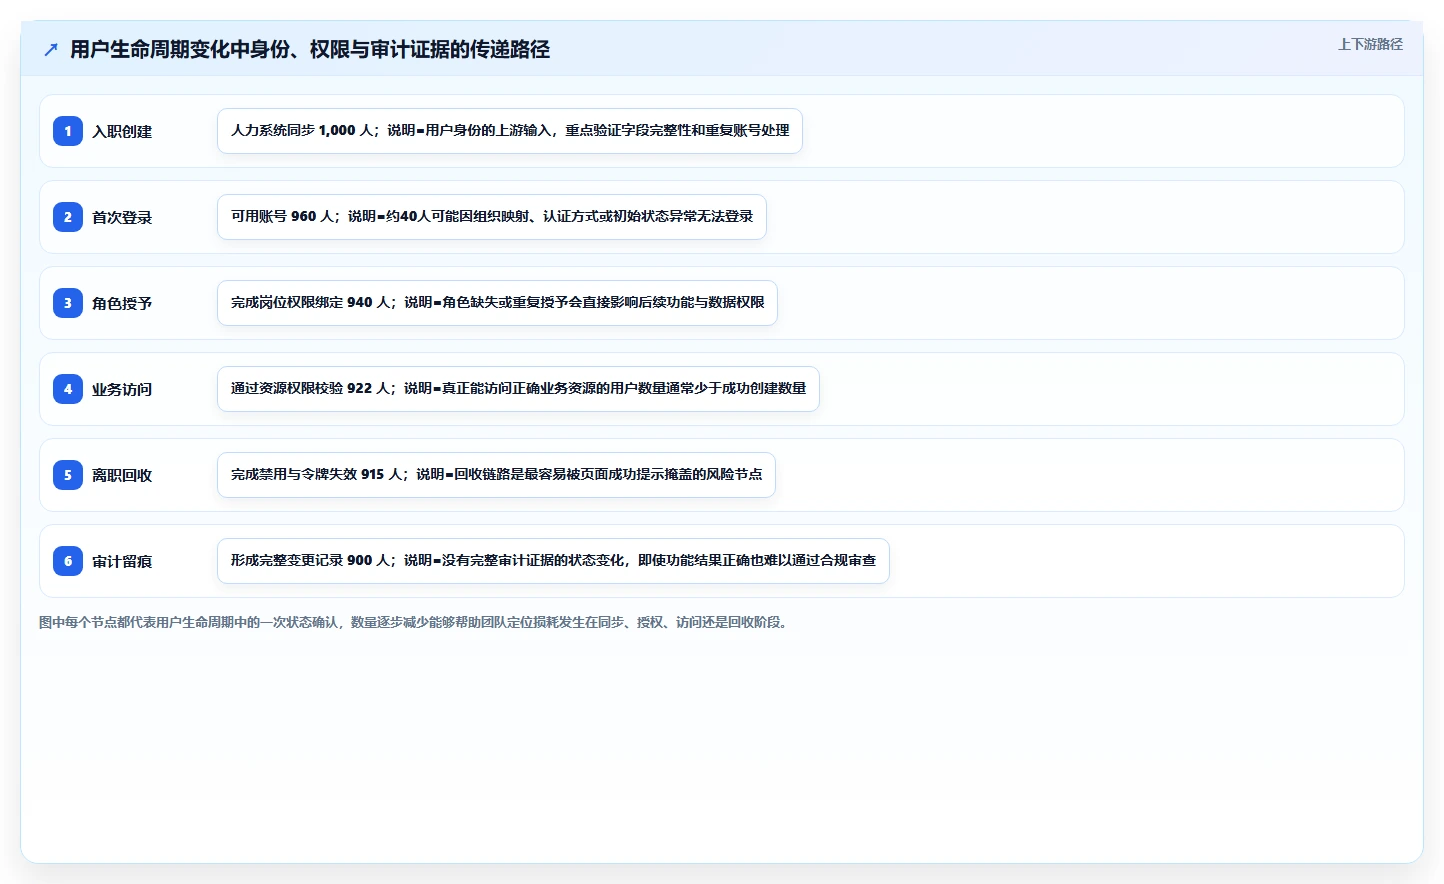Select step number badge 2

pyautogui.click(x=68, y=217)
